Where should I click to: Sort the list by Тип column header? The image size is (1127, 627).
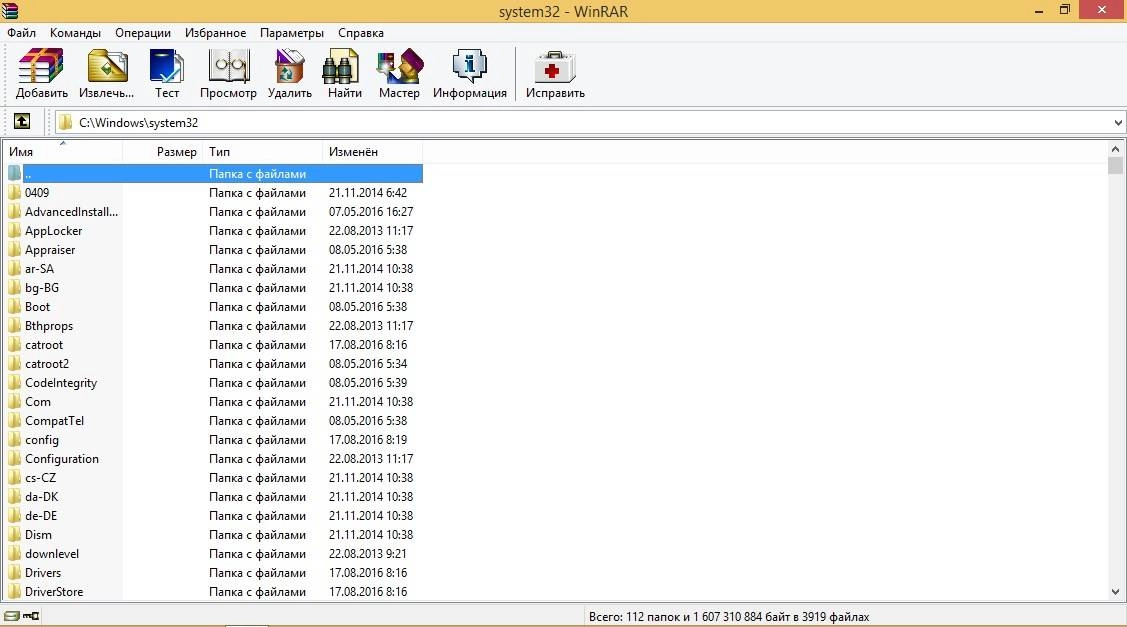pos(263,152)
